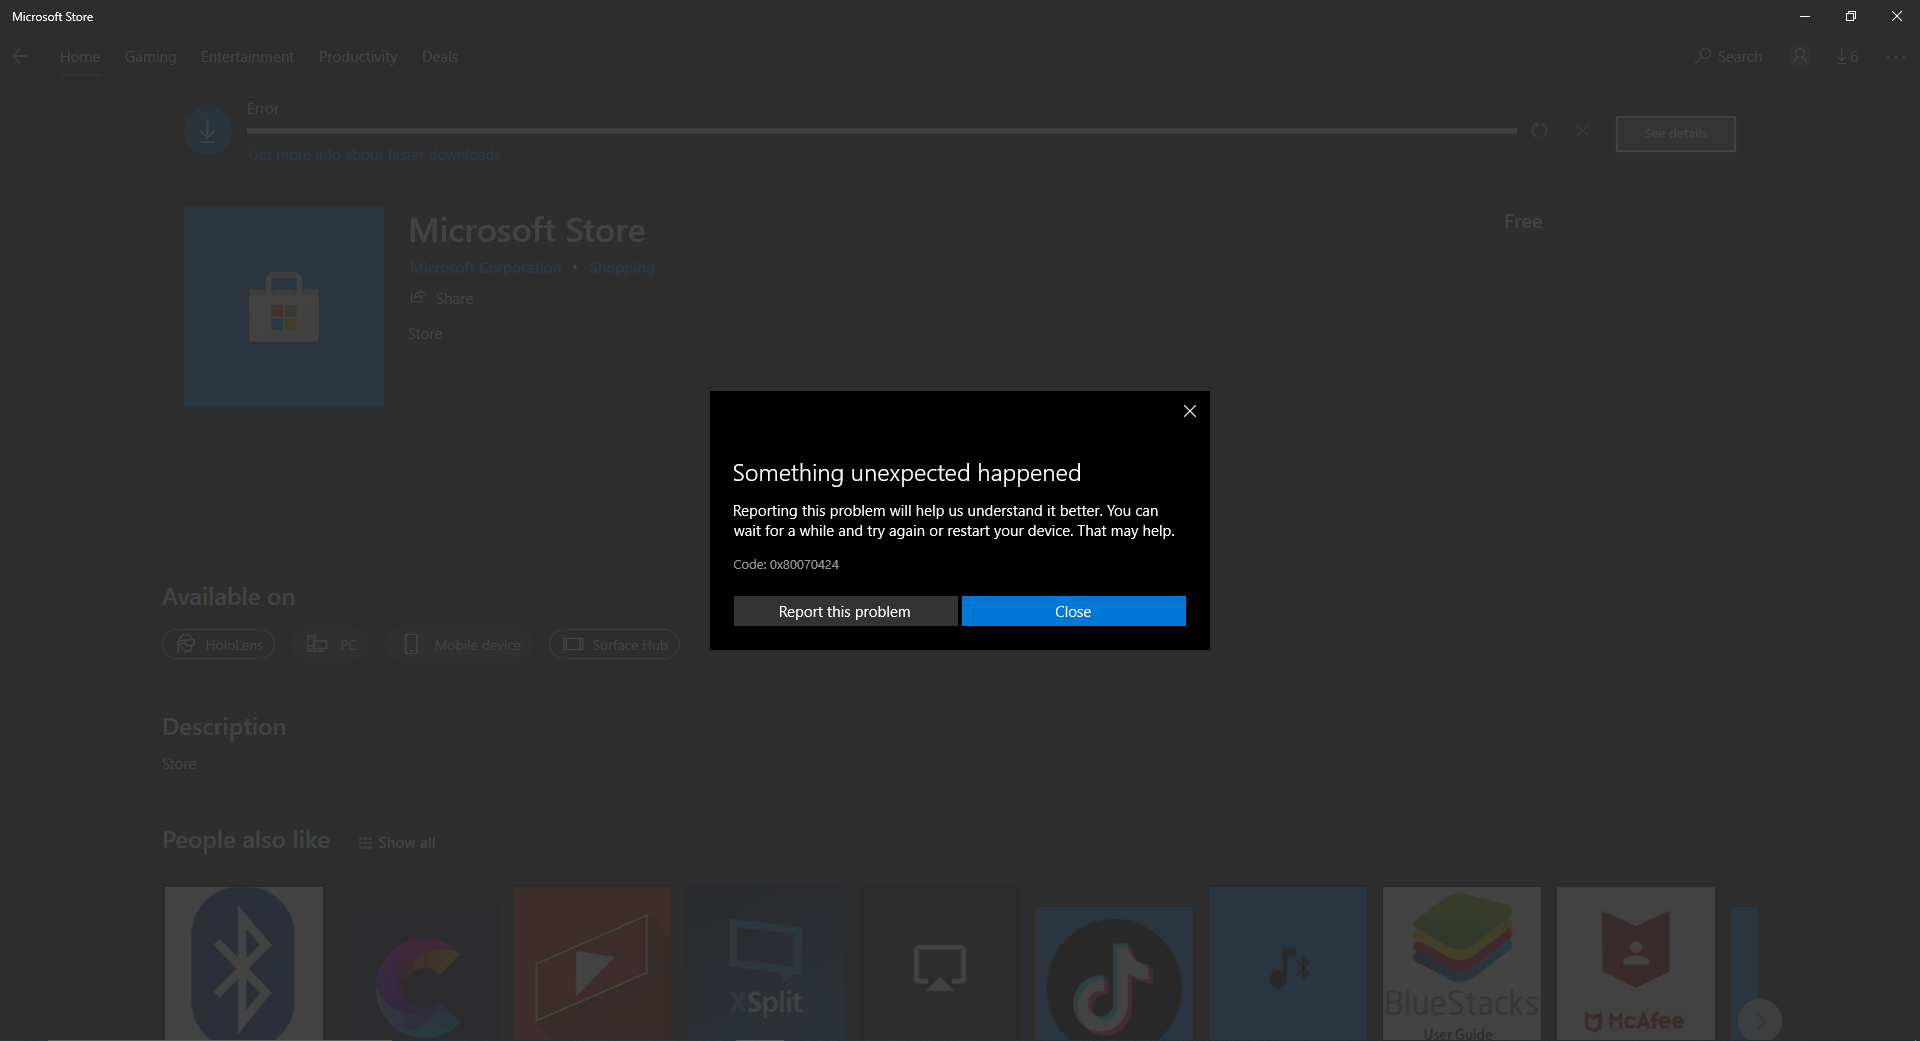Open the Deals tab
Image resolution: width=1920 pixels, height=1041 pixels.
click(440, 57)
